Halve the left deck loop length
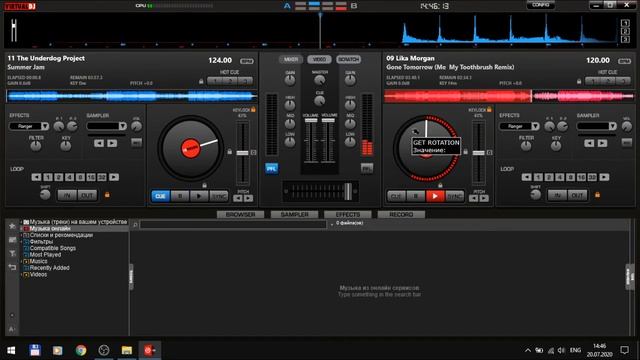 click(36, 177)
